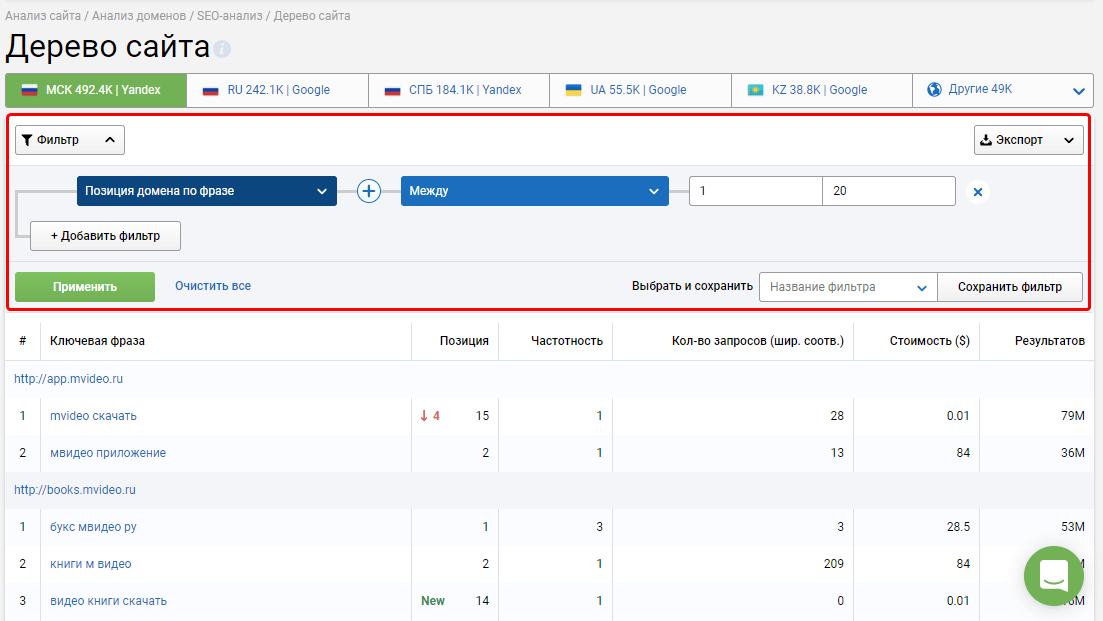Click the red down-arrow 4 position change

pos(430,416)
